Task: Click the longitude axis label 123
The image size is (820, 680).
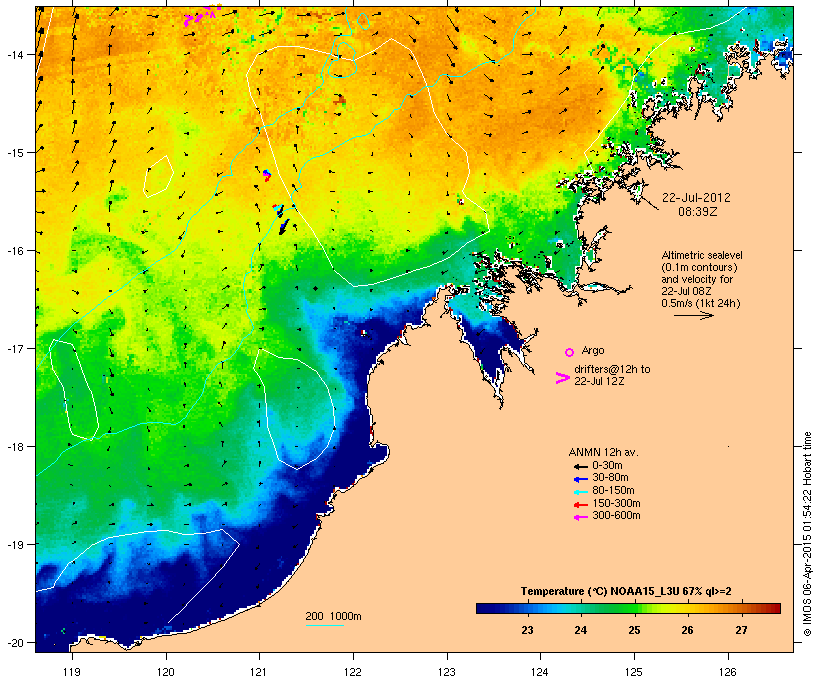Action: pyautogui.click(x=447, y=672)
